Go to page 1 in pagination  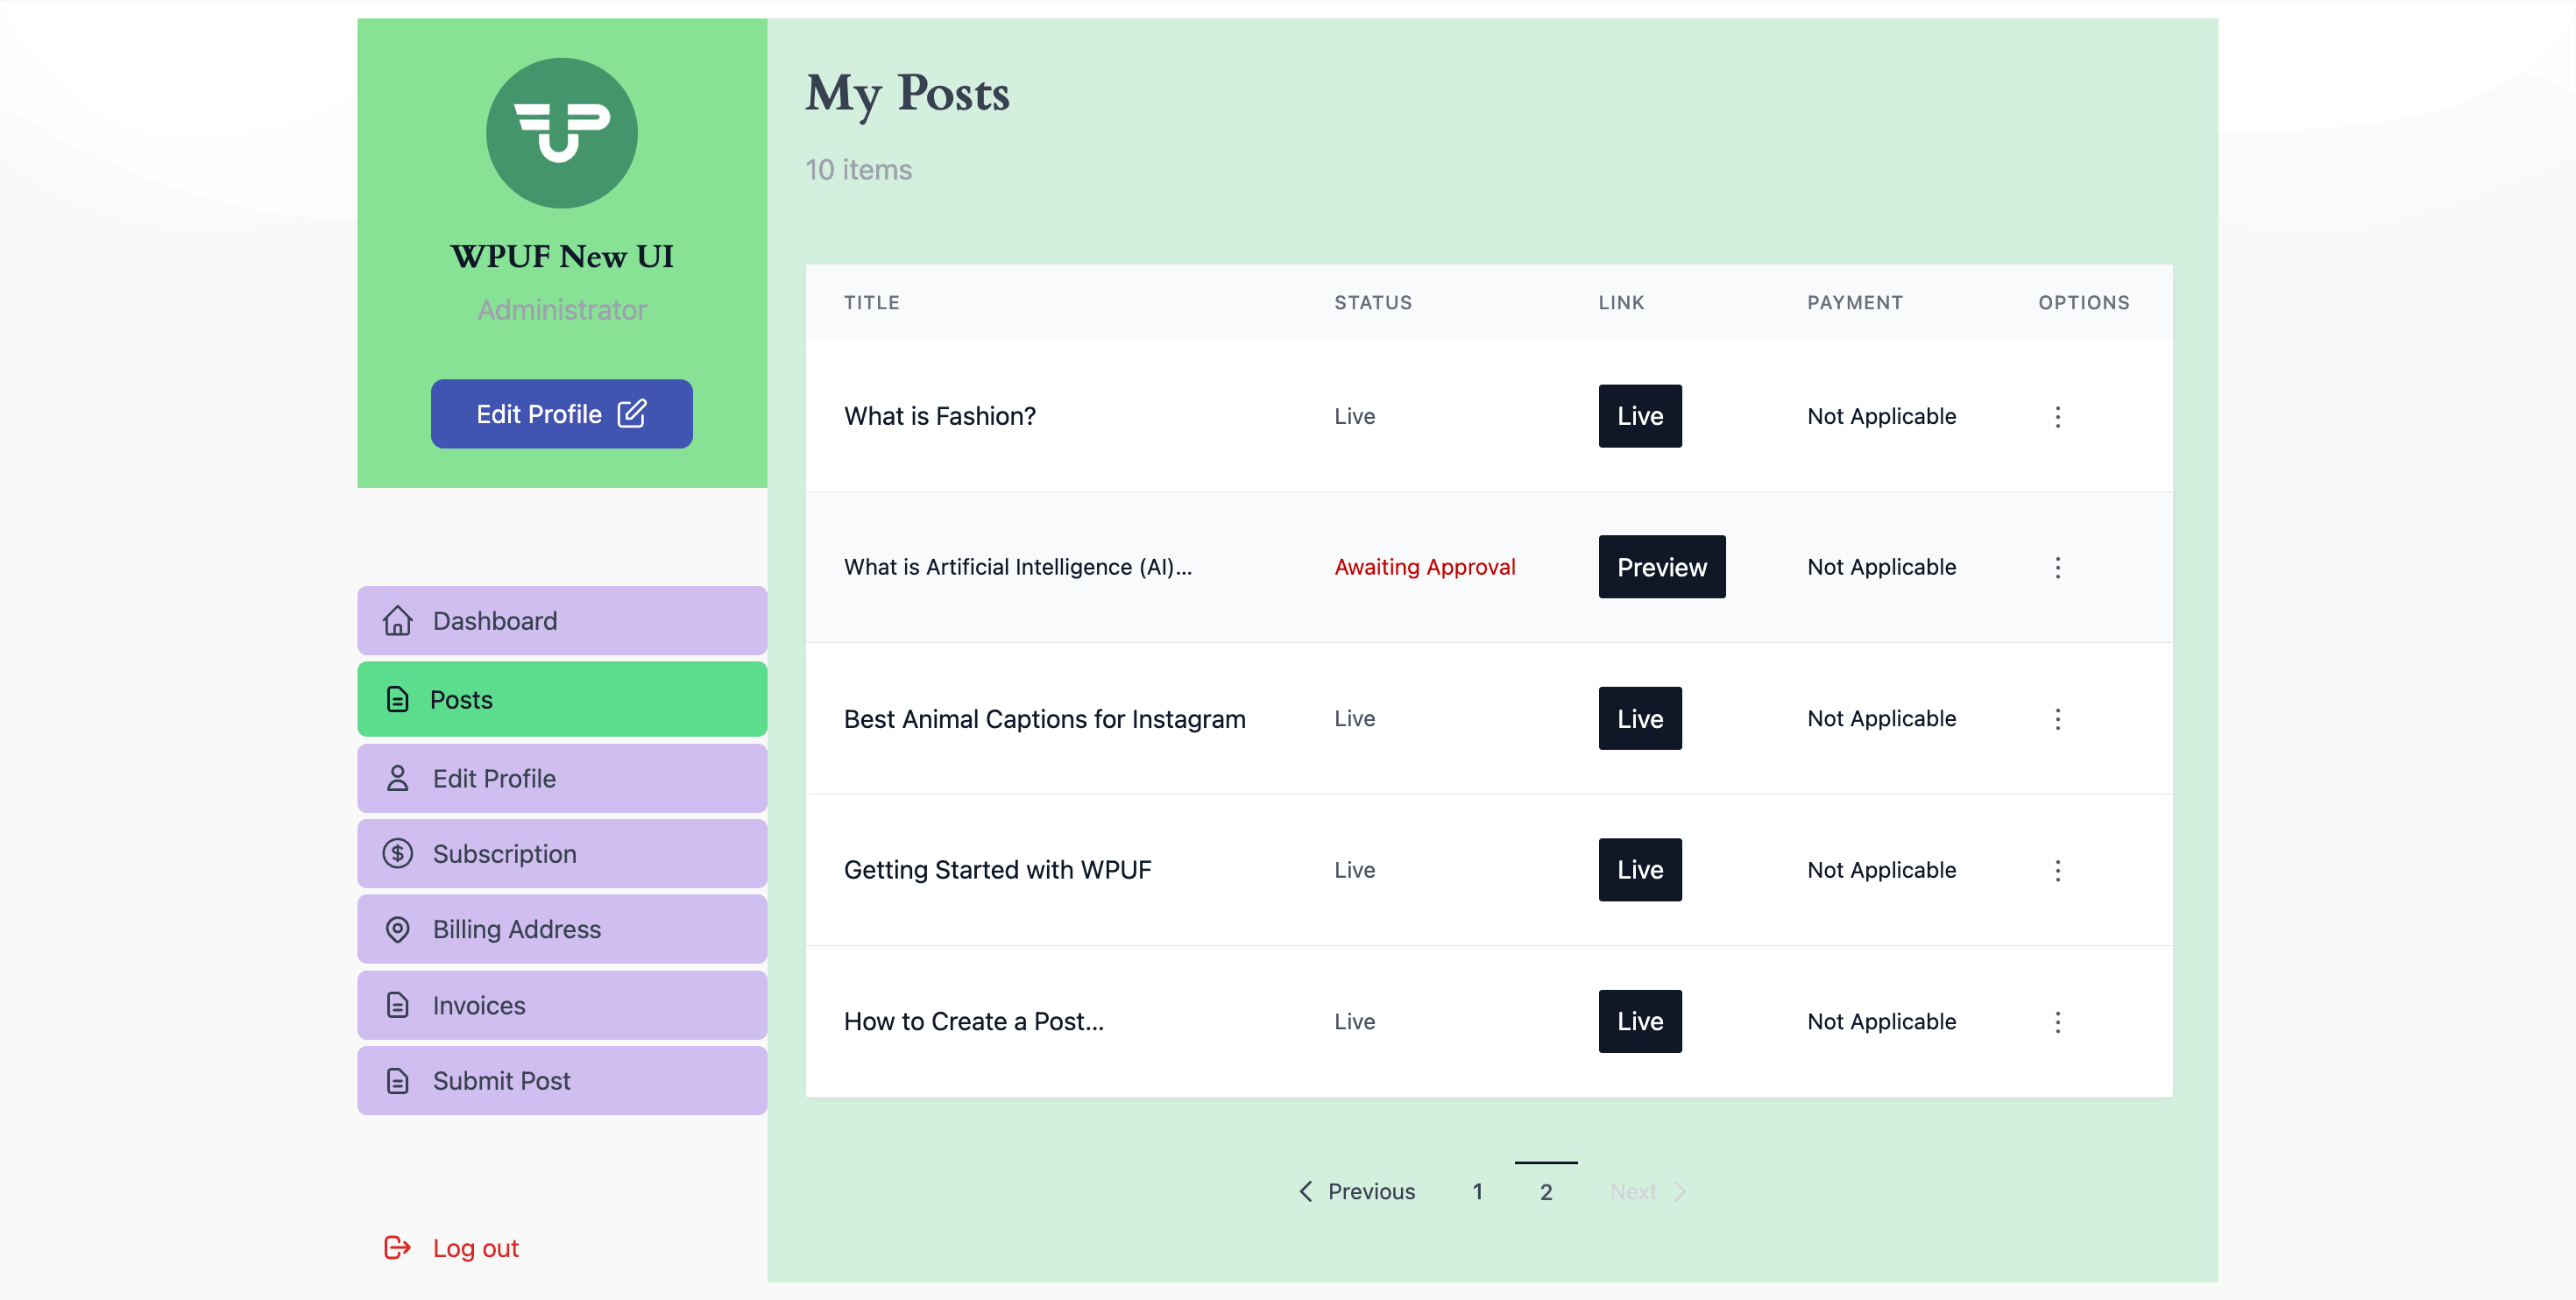[x=1477, y=1191]
